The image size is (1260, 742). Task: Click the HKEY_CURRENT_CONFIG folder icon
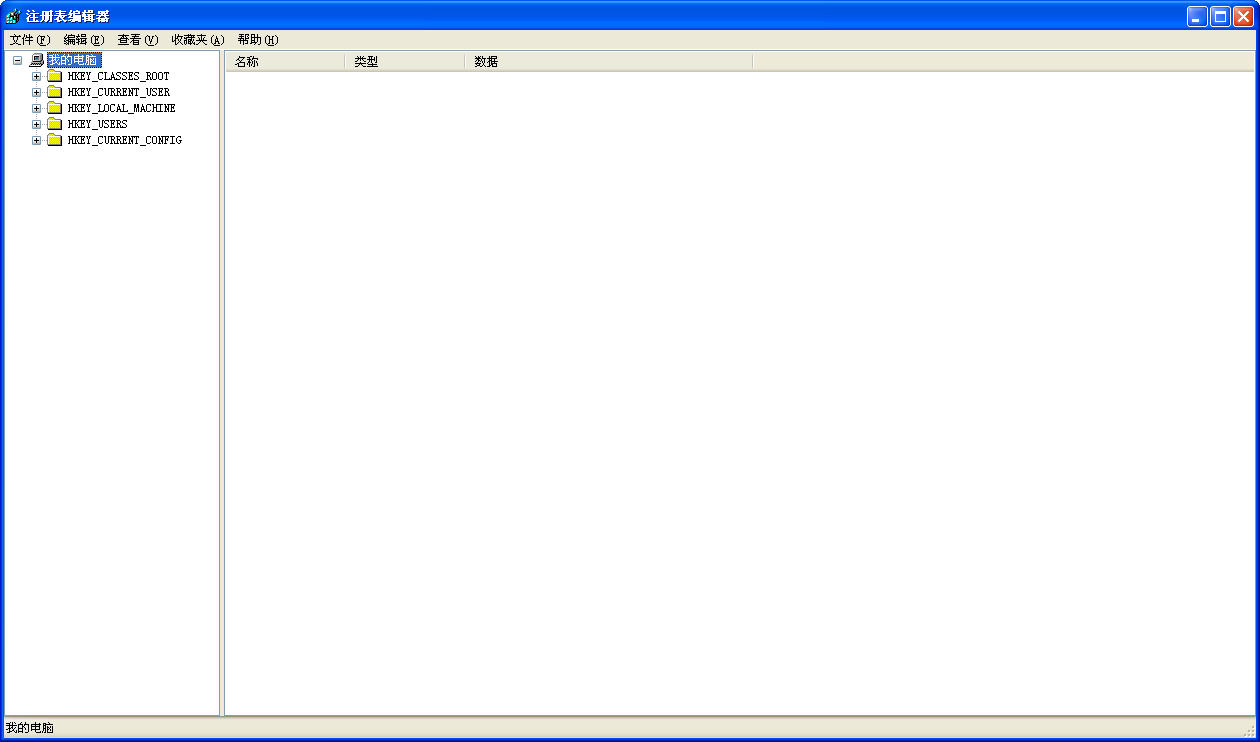55,141
